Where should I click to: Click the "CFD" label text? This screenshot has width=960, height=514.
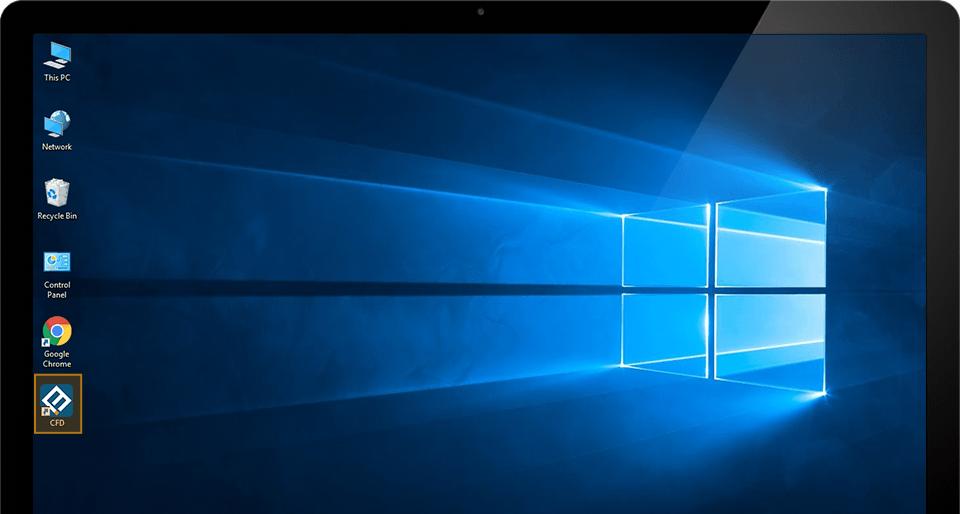(57, 423)
